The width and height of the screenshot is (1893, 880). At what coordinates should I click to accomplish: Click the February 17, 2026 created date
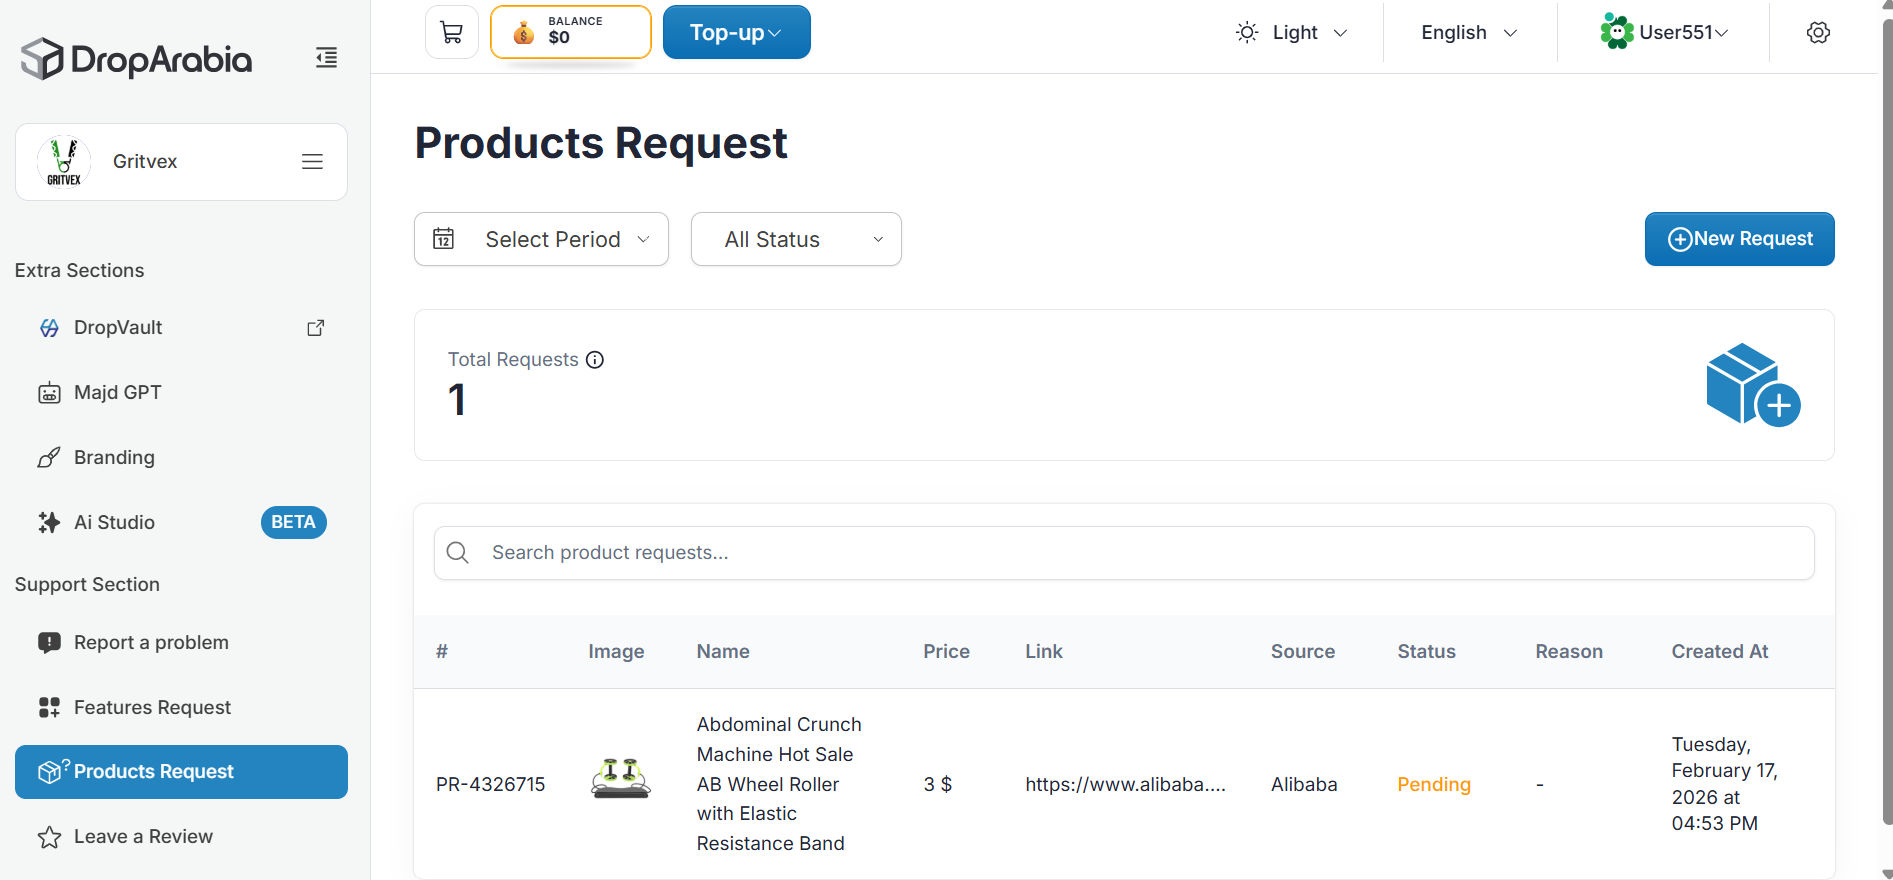point(1724,784)
